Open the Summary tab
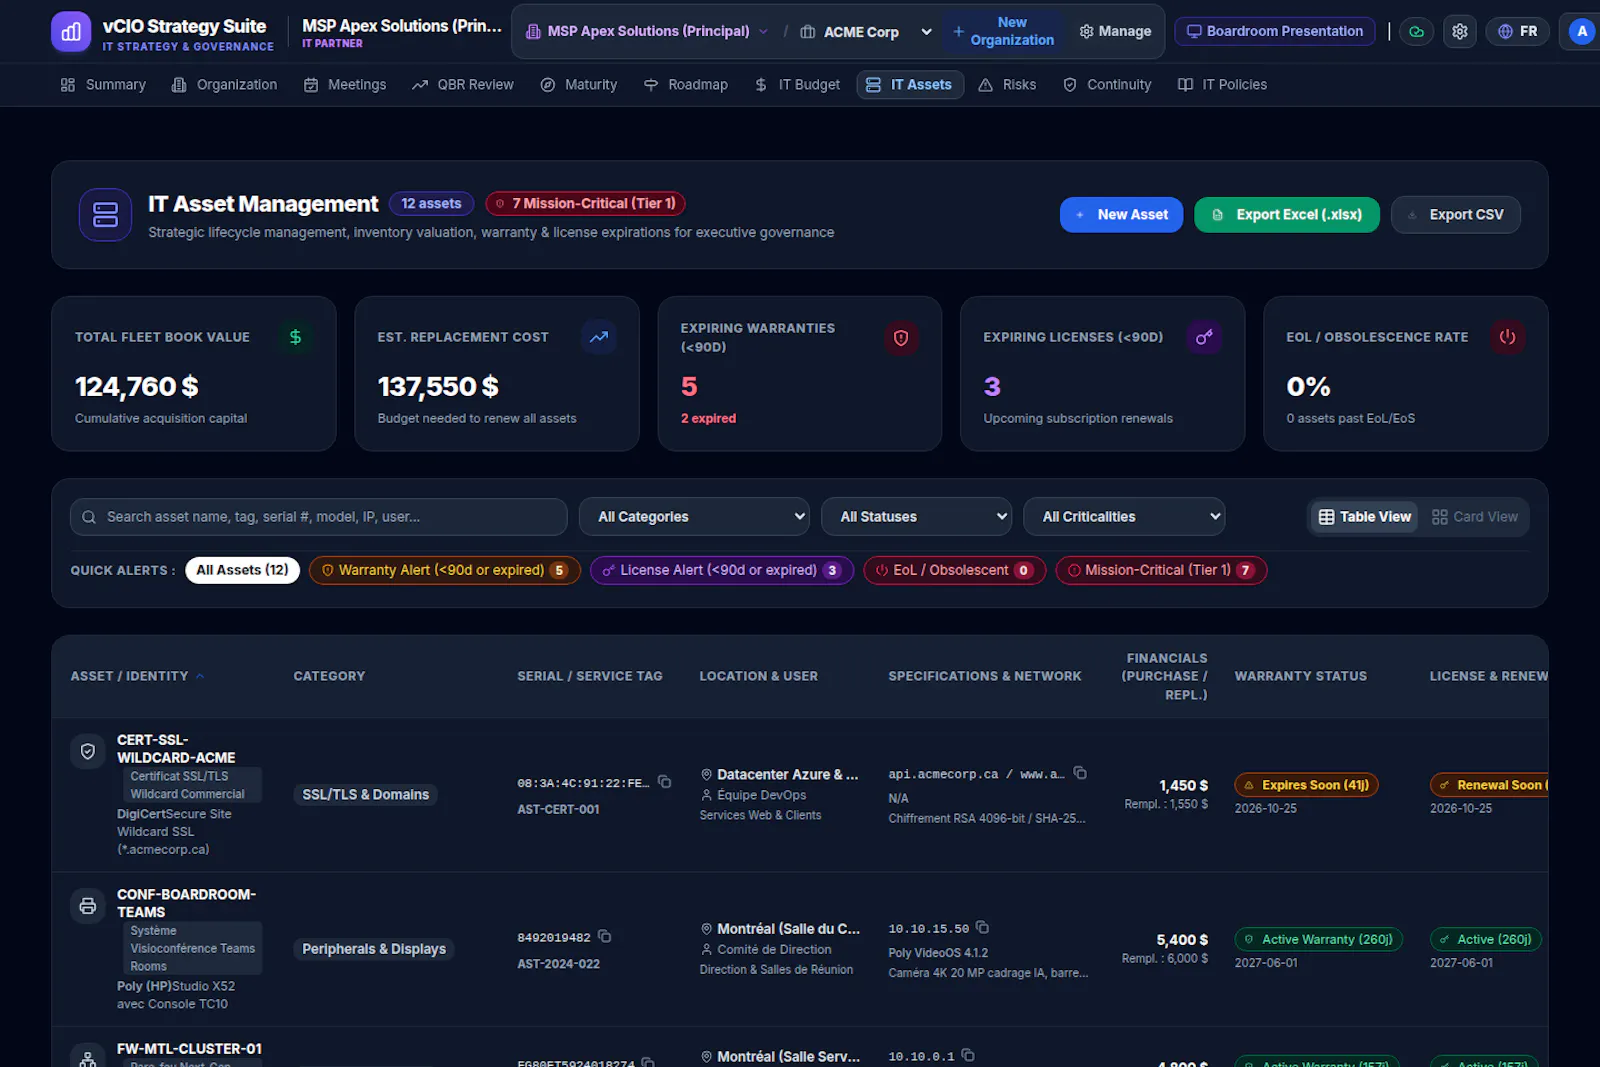 103,85
